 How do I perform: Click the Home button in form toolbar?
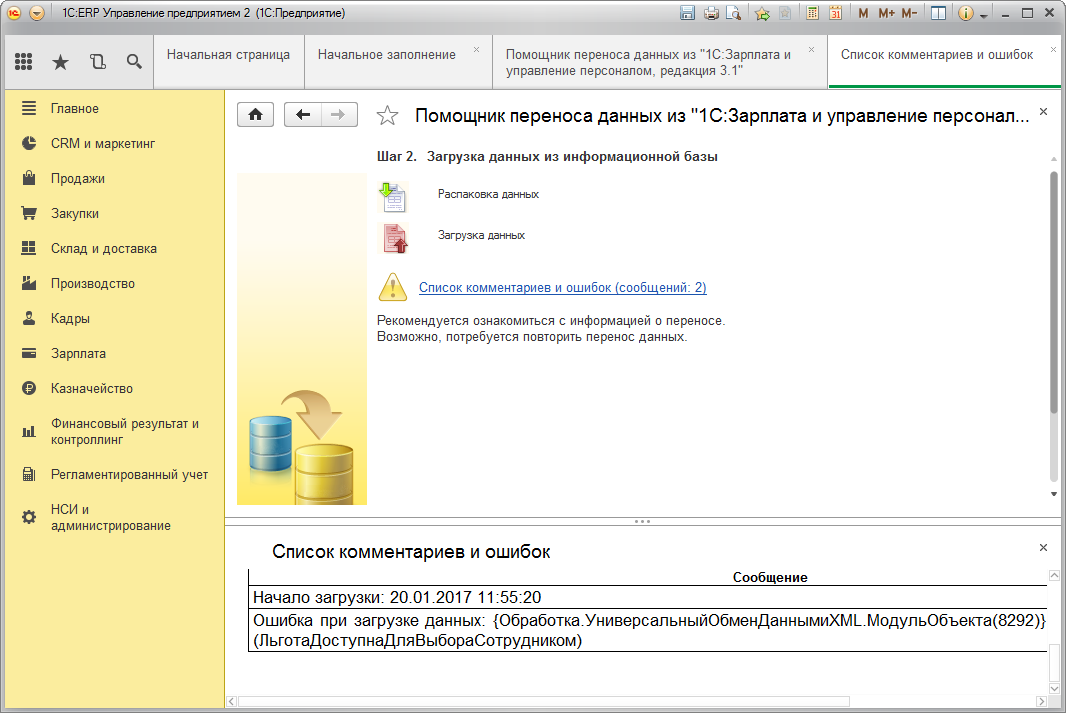pyautogui.click(x=255, y=115)
